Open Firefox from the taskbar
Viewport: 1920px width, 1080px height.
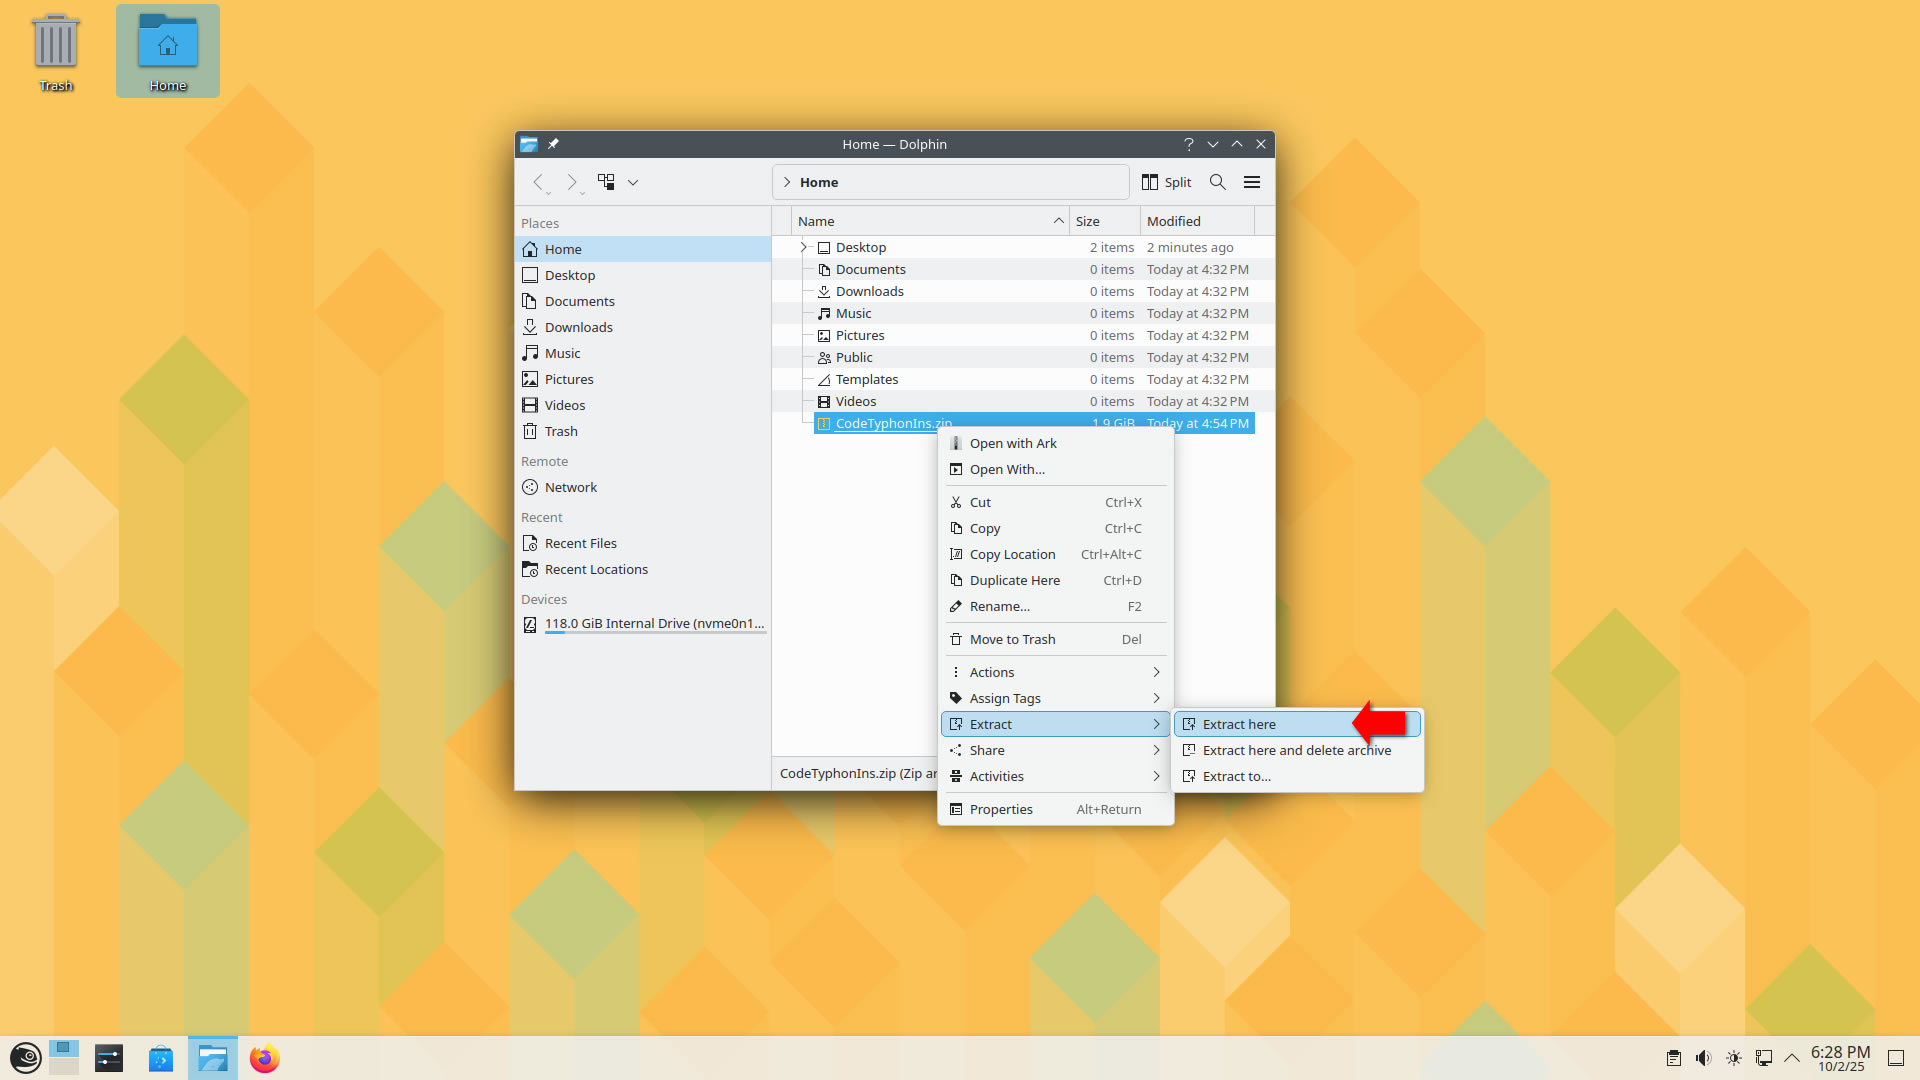pyautogui.click(x=264, y=1058)
